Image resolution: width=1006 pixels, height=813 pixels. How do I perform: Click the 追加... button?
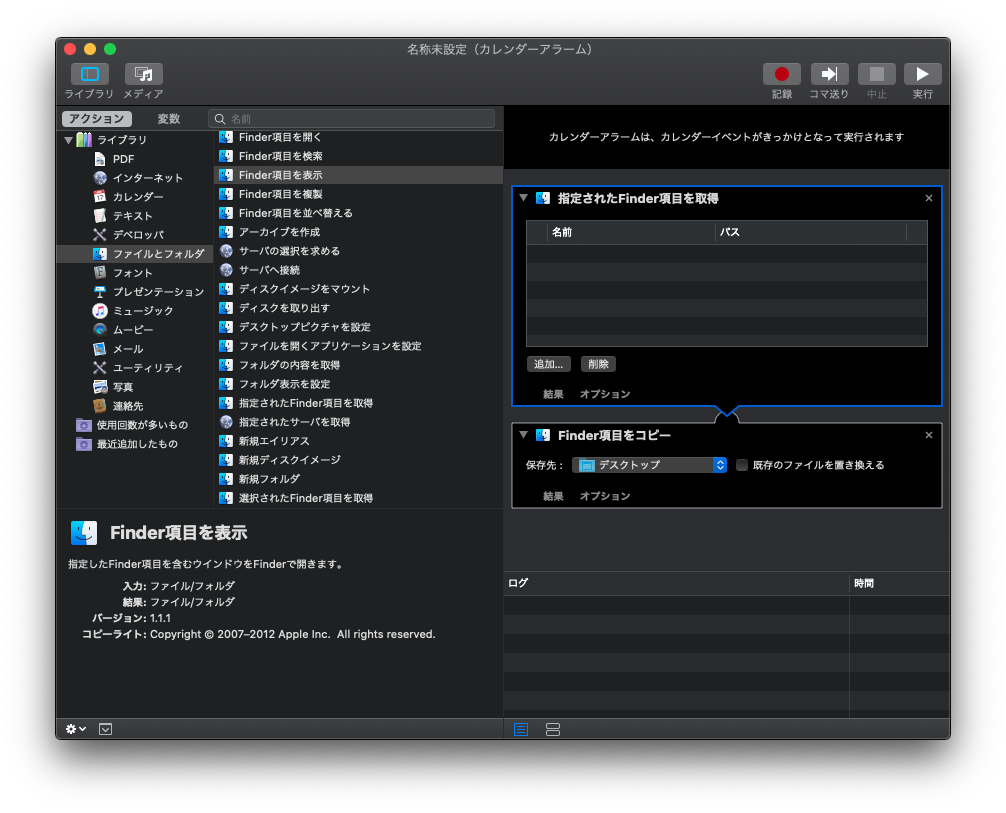tap(550, 364)
